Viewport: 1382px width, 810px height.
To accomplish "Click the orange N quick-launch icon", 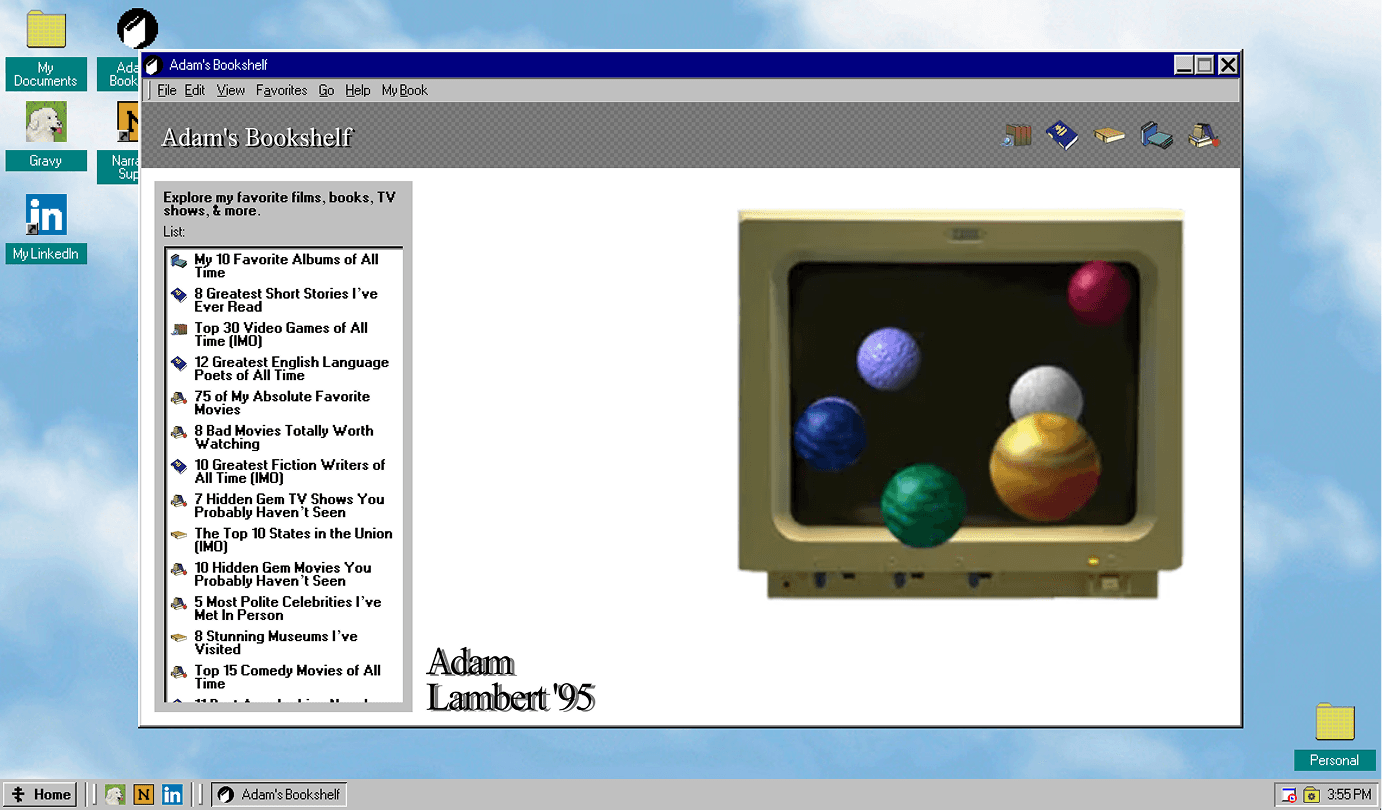I will point(144,795).
